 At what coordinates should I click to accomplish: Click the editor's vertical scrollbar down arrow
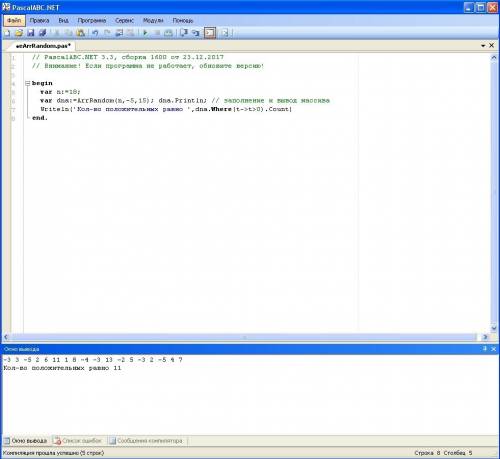[494, 328]
